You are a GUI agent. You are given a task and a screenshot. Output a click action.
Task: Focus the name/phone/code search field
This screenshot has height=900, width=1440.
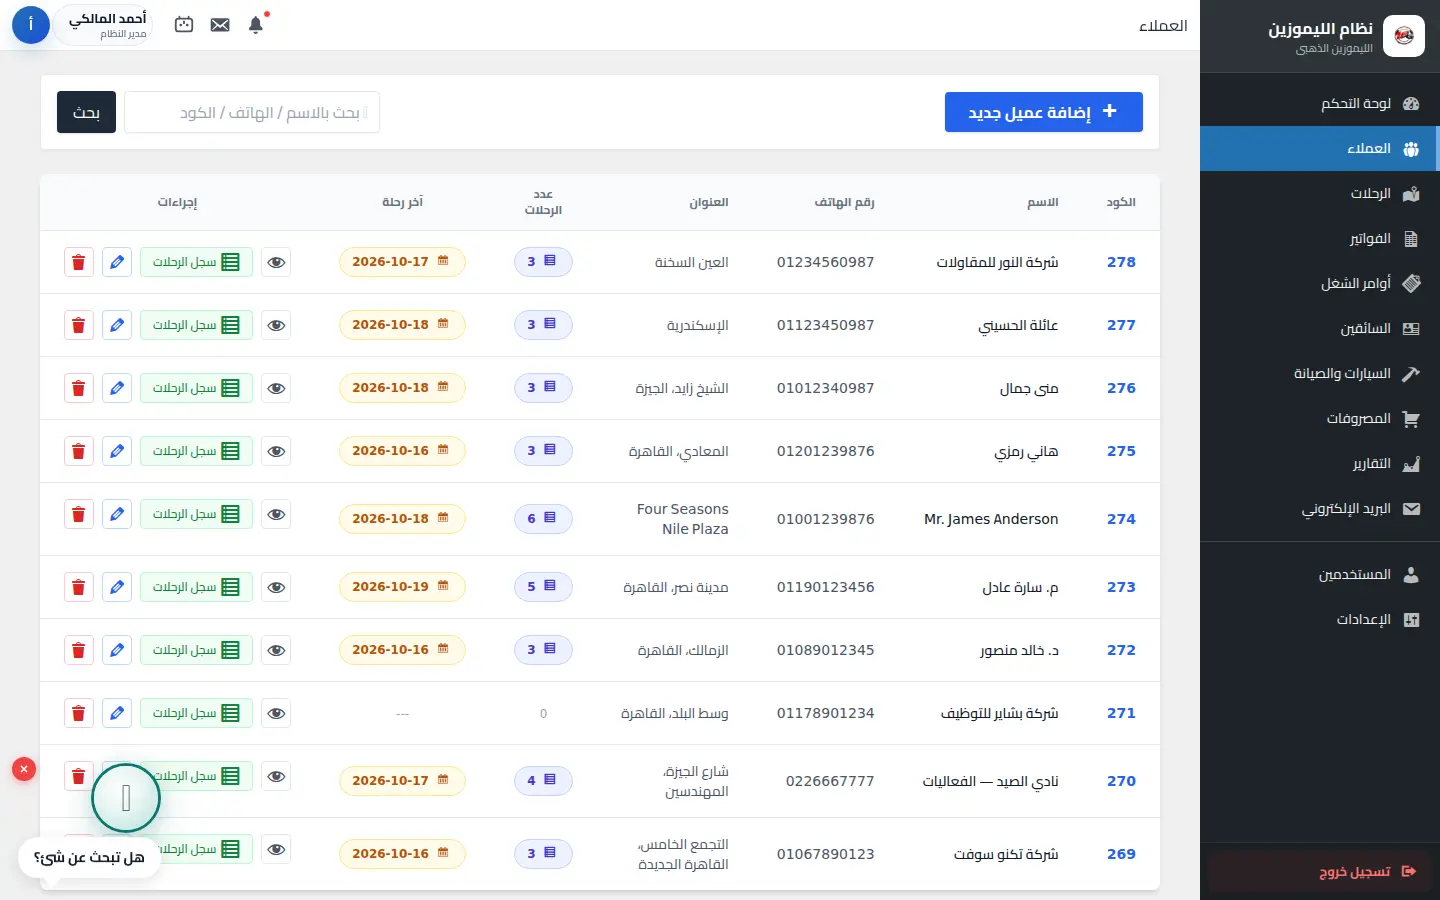click(252, 112)
